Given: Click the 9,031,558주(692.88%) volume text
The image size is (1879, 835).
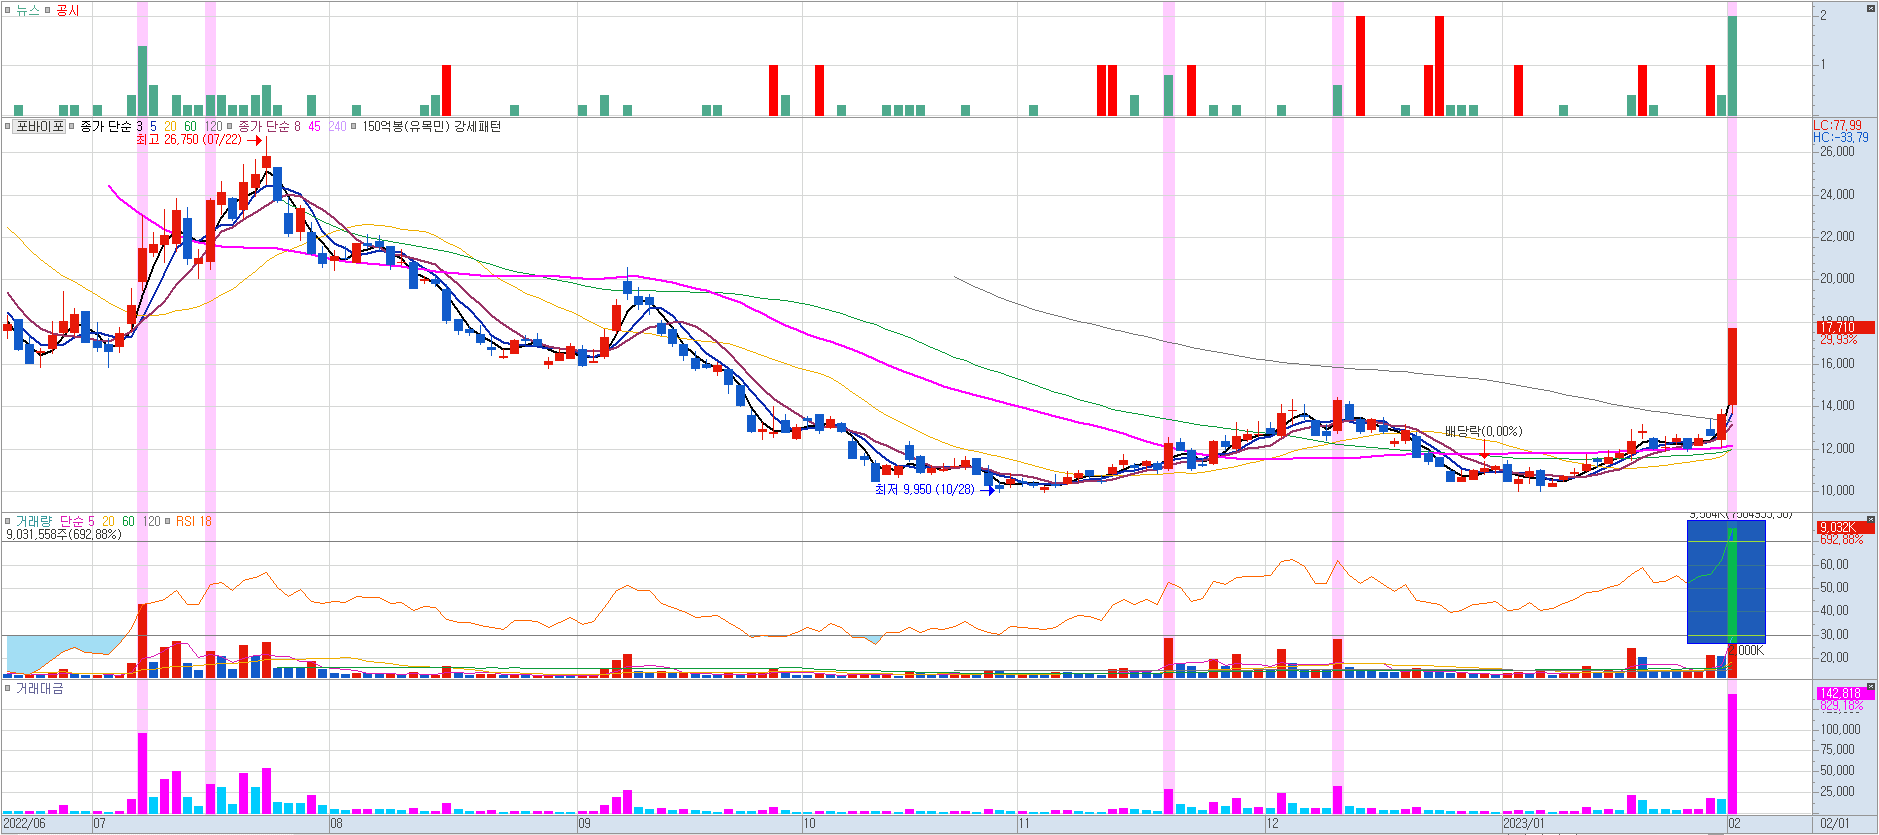Looking at the screenshot, I should coord(64,535).
